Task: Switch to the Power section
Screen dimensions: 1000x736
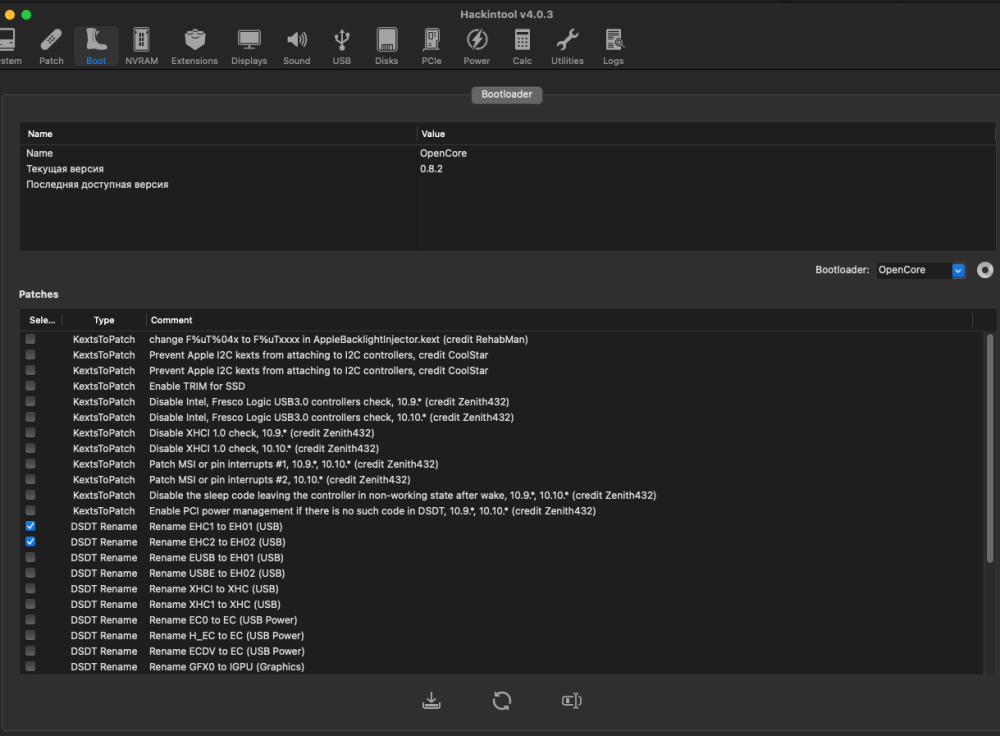Action: pyautogui.click(x=476, y=47)
